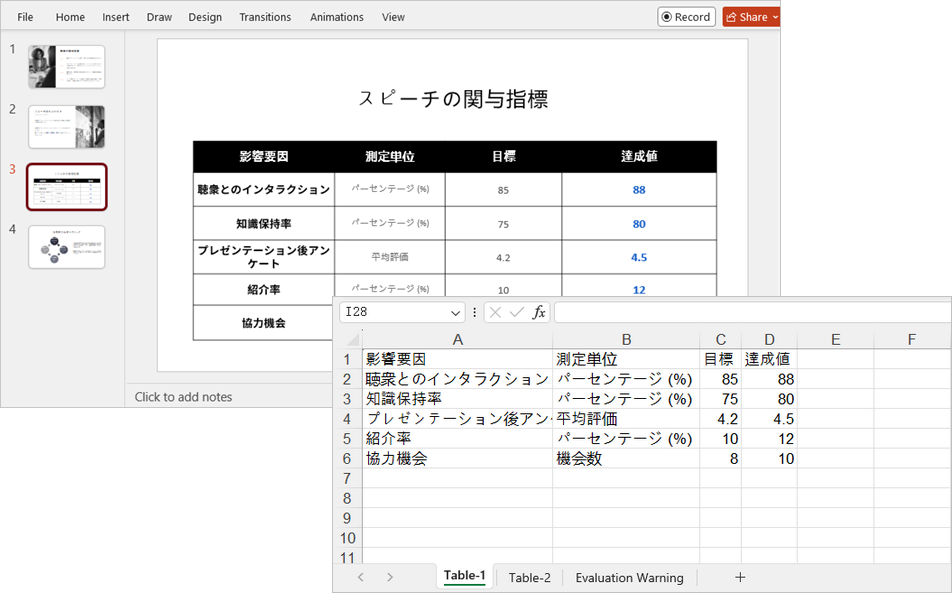Click cell B1 containing 測定単位
Viewport: 952px width, 593px height.
point(626,359)
